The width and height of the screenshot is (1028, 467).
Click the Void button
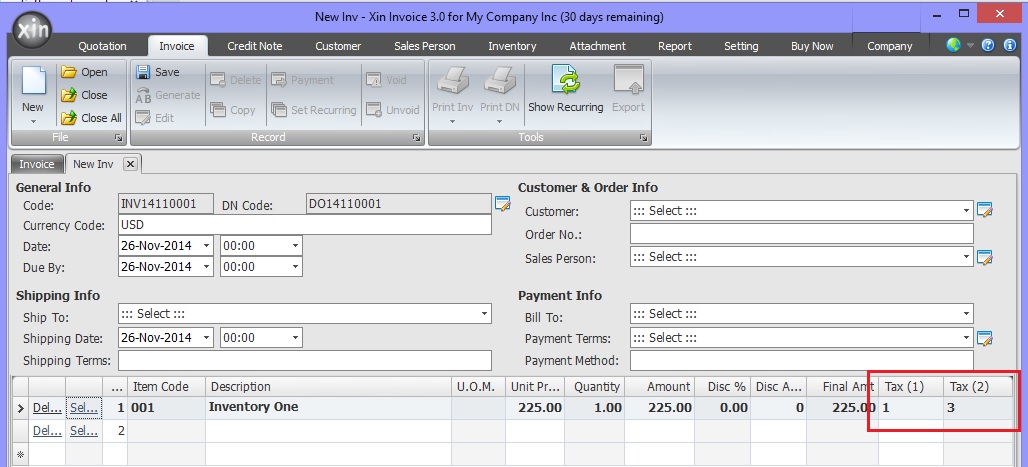(387, 80)
